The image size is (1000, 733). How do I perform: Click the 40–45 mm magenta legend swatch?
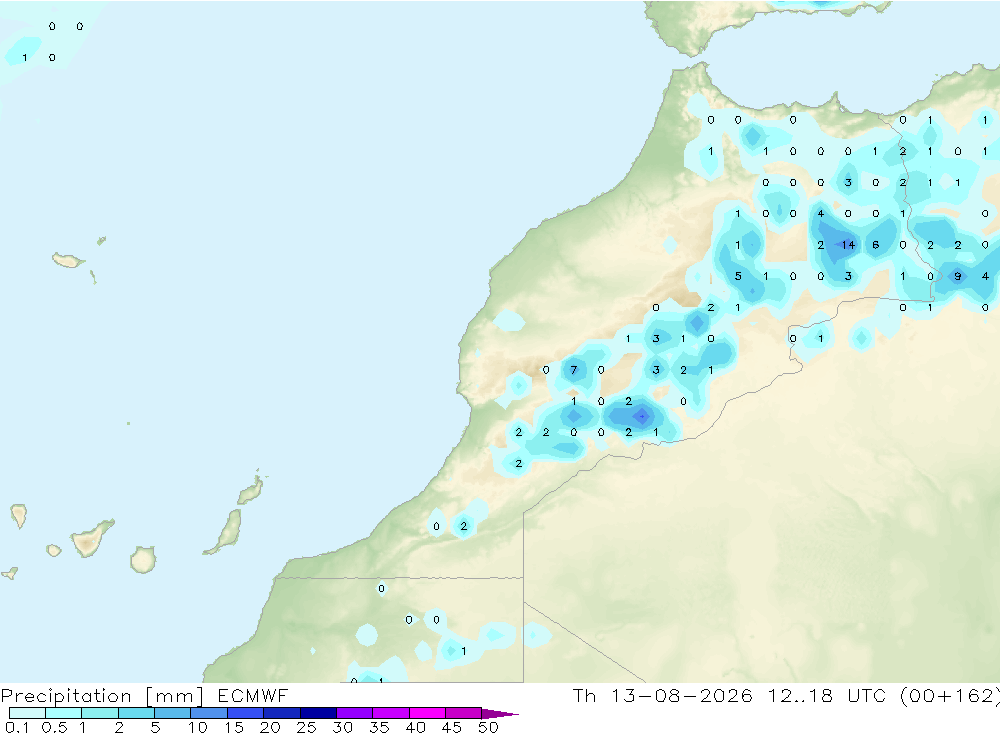click(x=427, y=713)
